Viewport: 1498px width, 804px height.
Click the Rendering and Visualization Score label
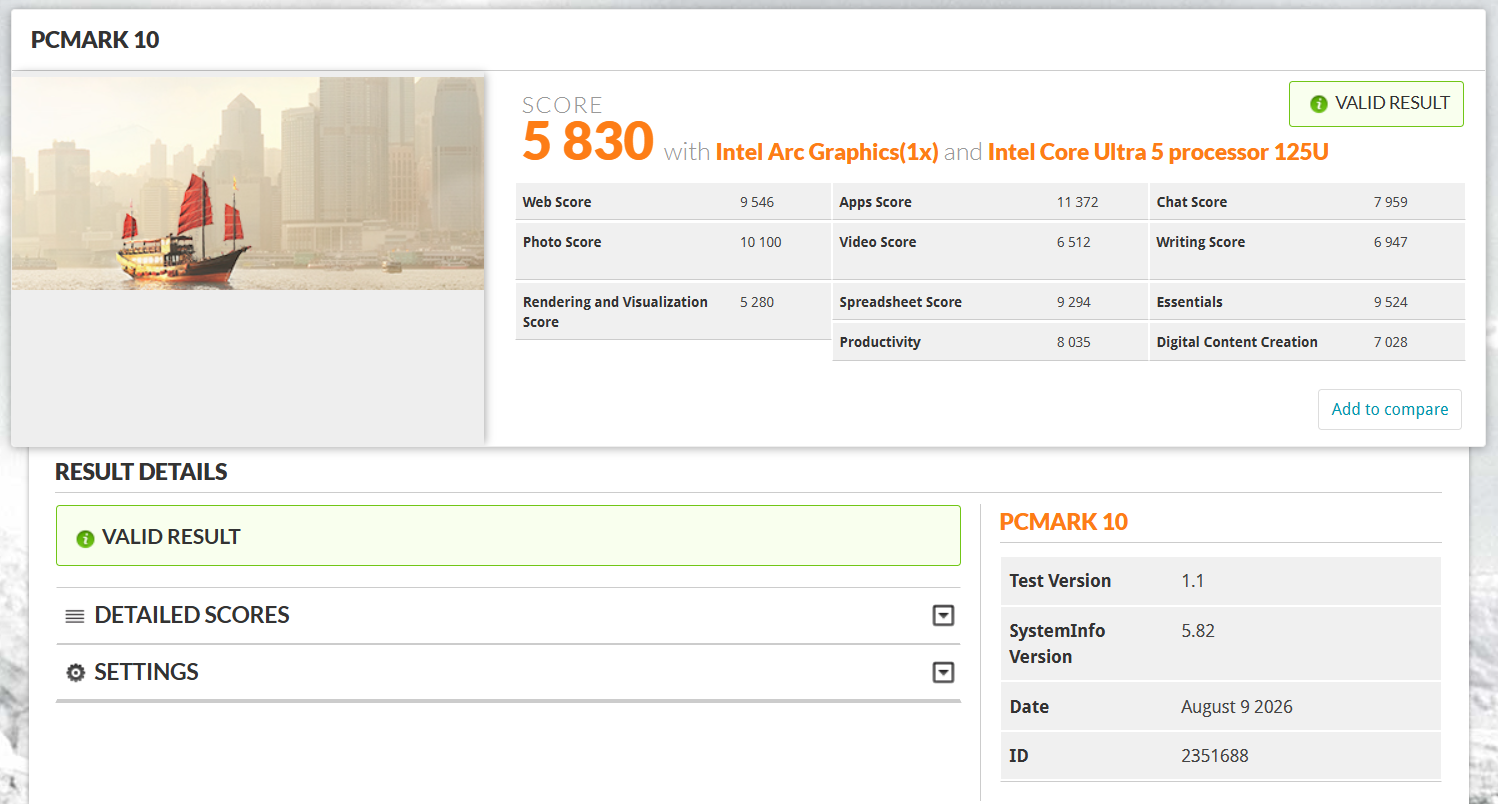point(615,312)
